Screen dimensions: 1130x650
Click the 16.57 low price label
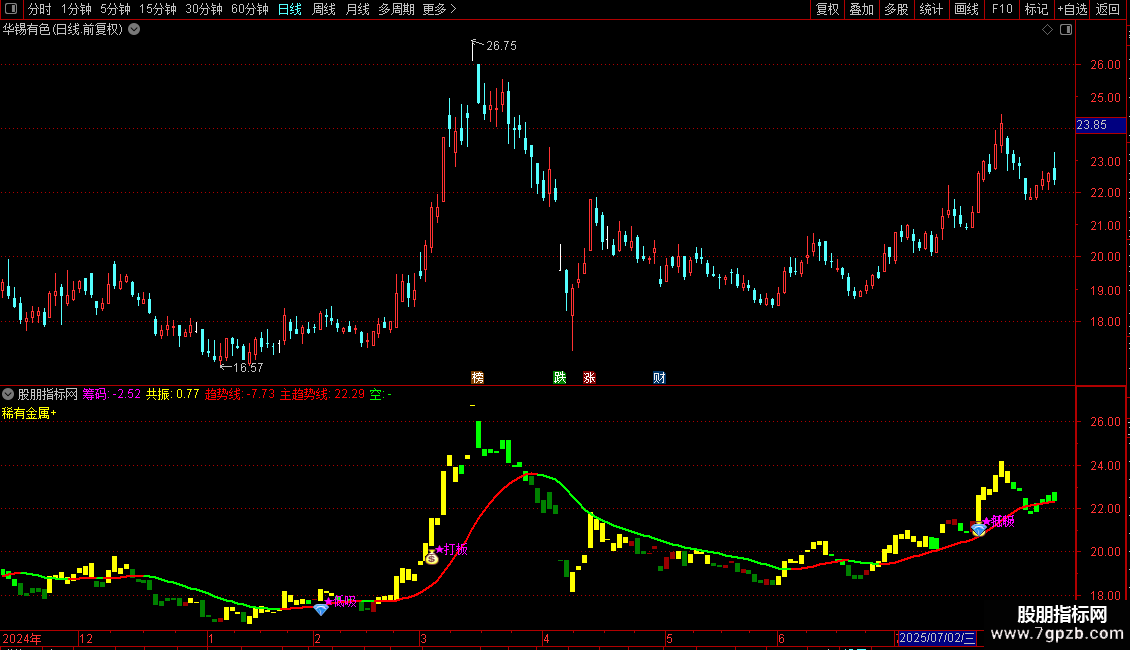pyautogui.click(x=248, y=368)
